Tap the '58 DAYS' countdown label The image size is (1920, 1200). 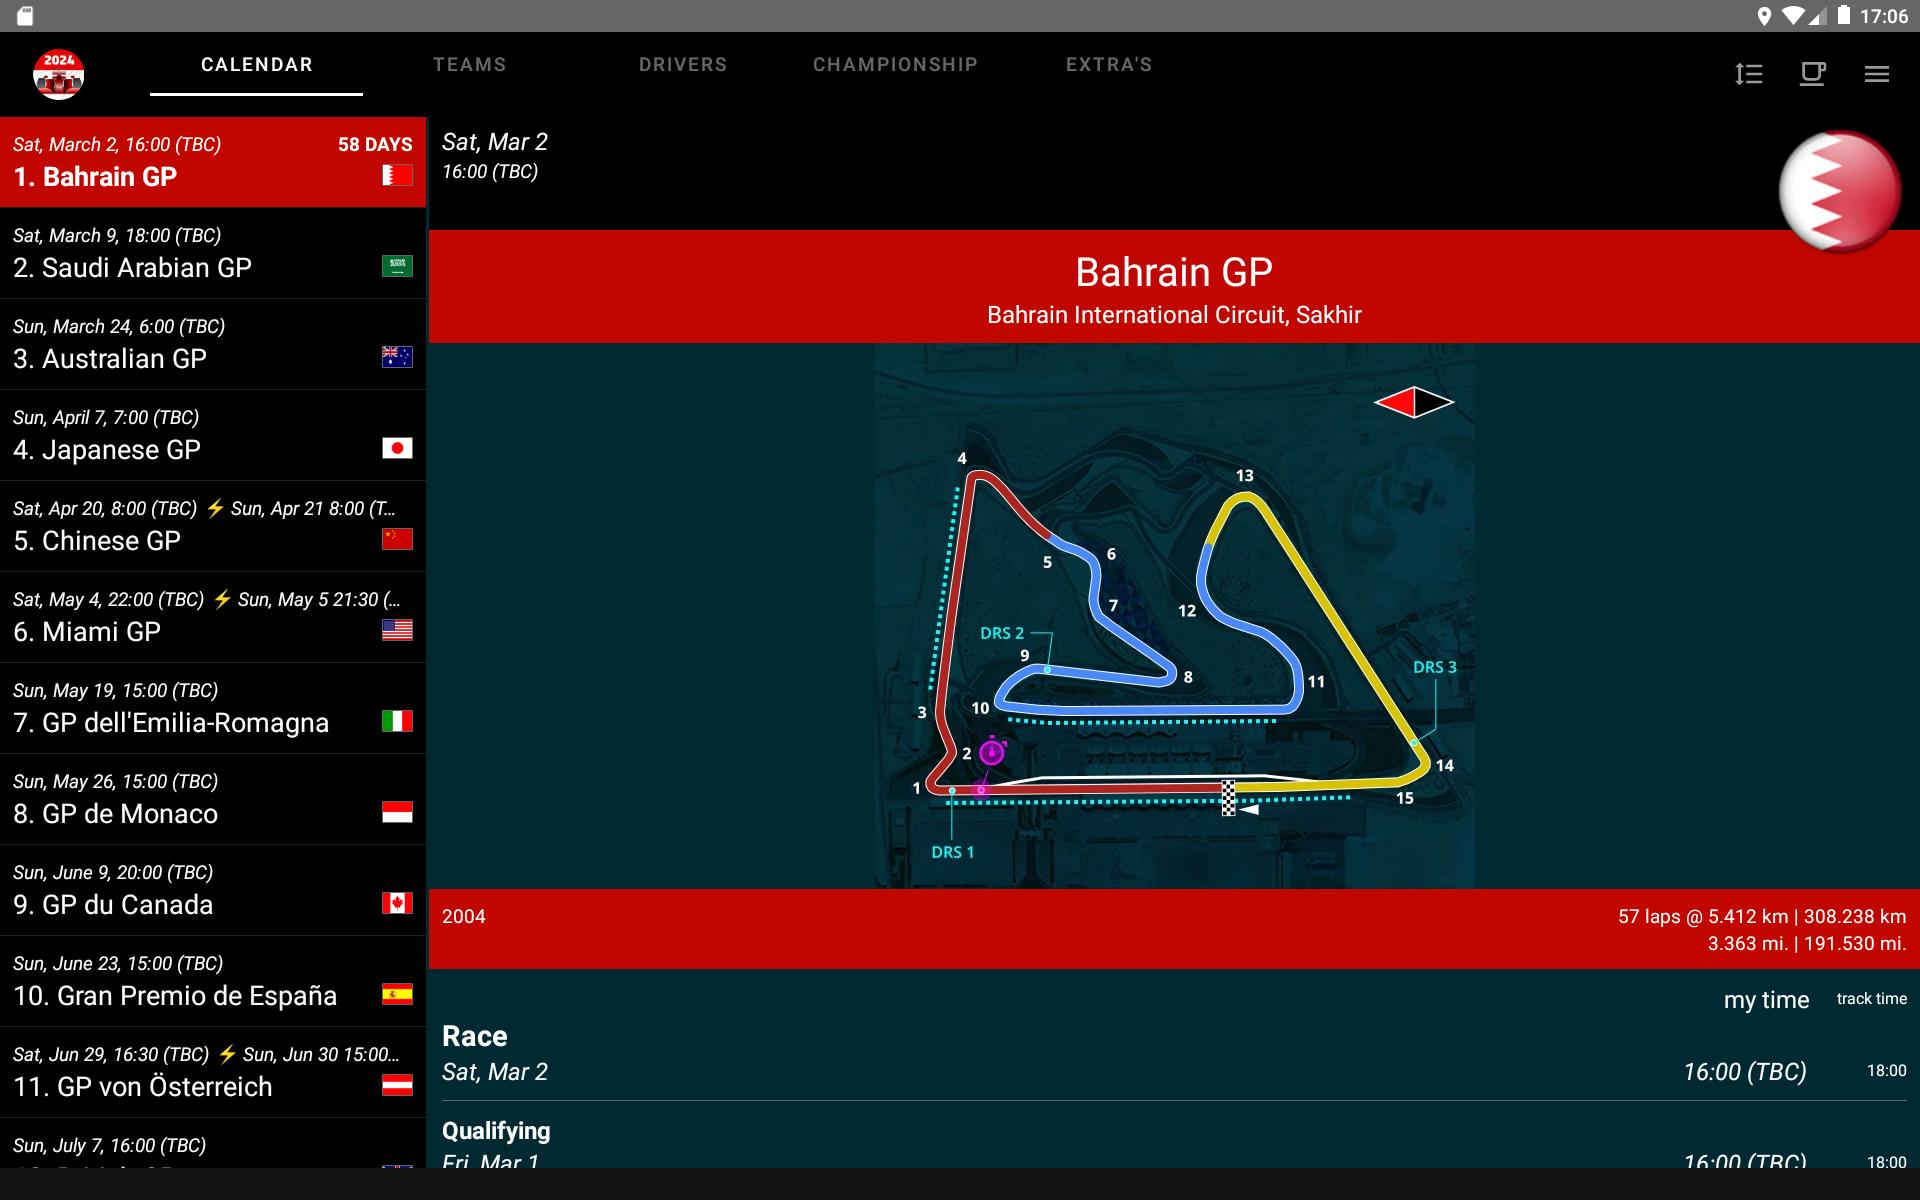coord(375,144)
